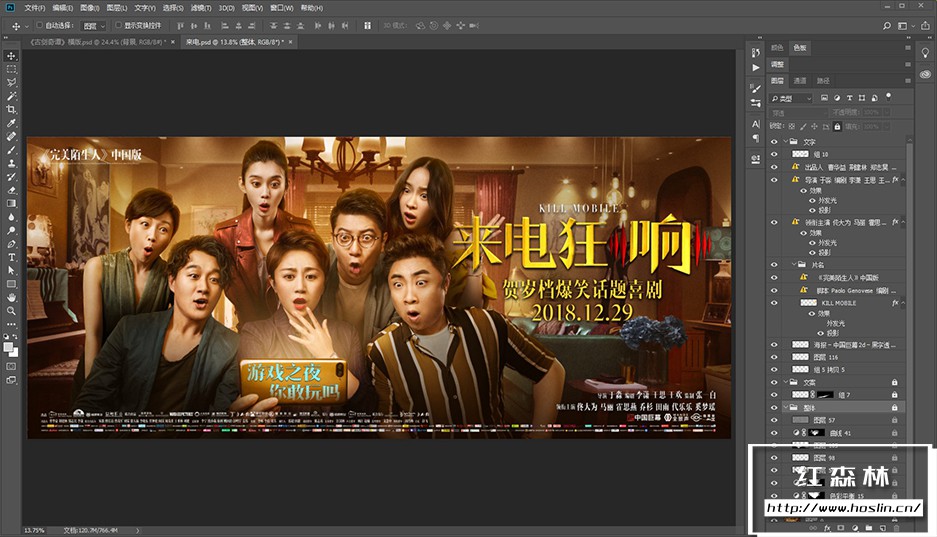Open the Paragraph panel icon

tap(755, 139)
